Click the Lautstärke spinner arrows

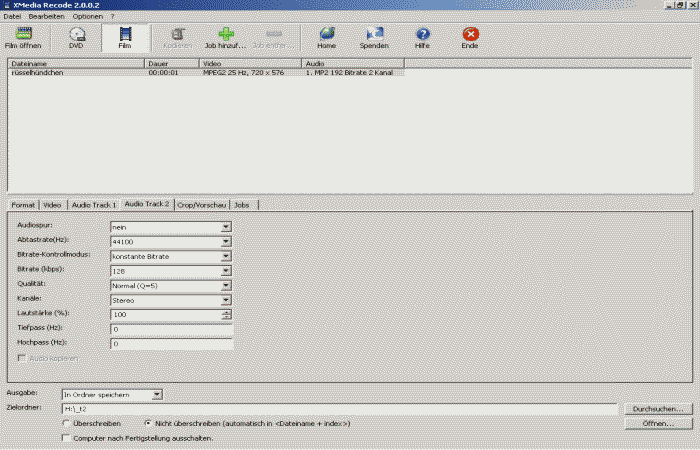(227, 315)
